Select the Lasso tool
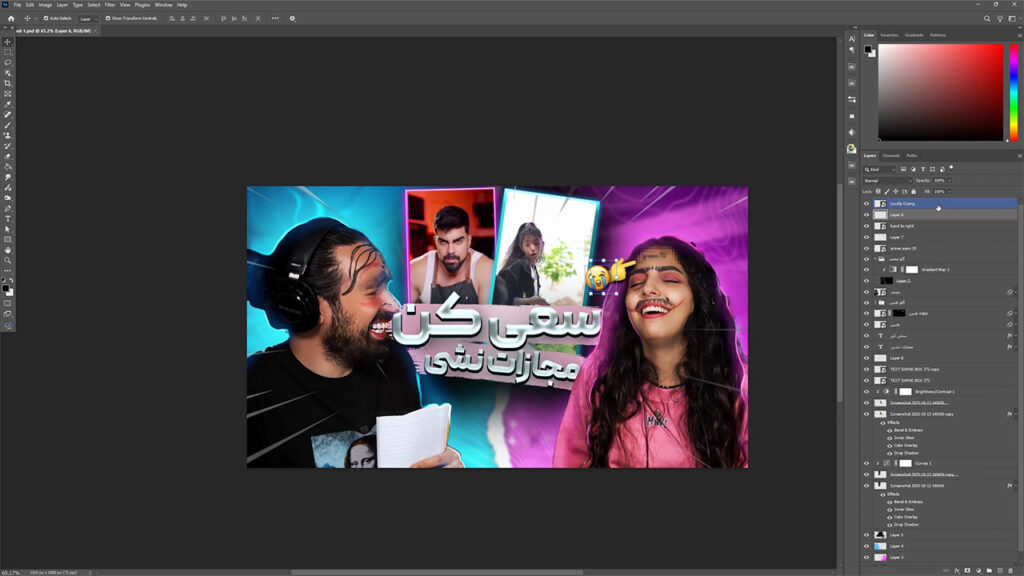The width and height of the screenshot is (1024, 576). coord(8,62)
